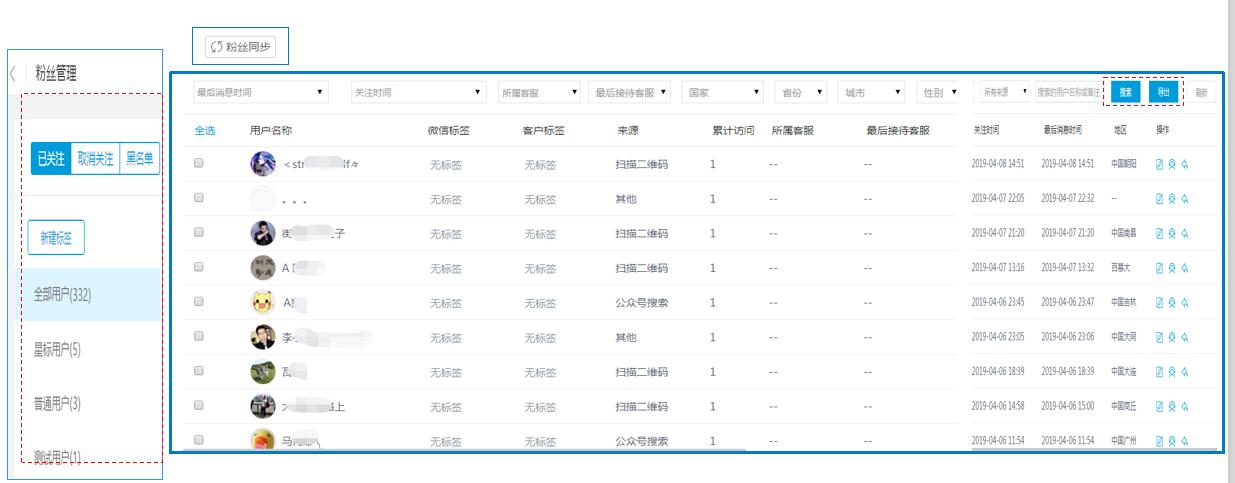
Task: Click the middle action icon in the 中国南昌 row
Action: (1172, 233)
